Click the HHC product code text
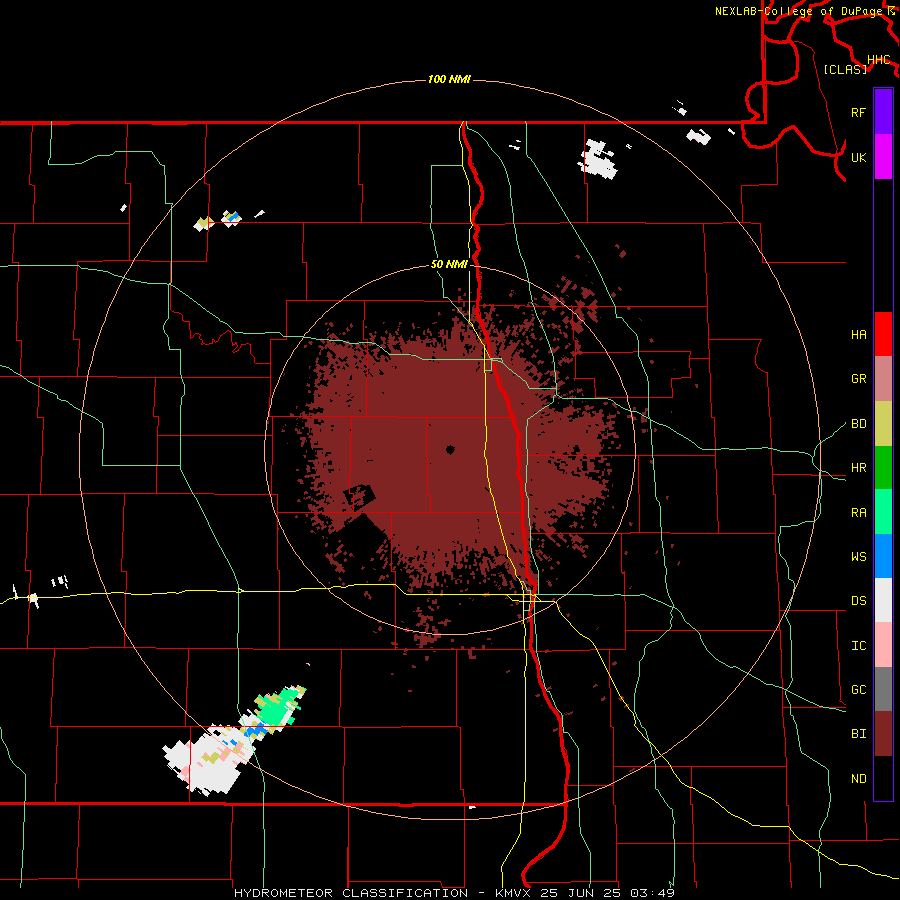 pyautogui.click(x=878, y=60)
